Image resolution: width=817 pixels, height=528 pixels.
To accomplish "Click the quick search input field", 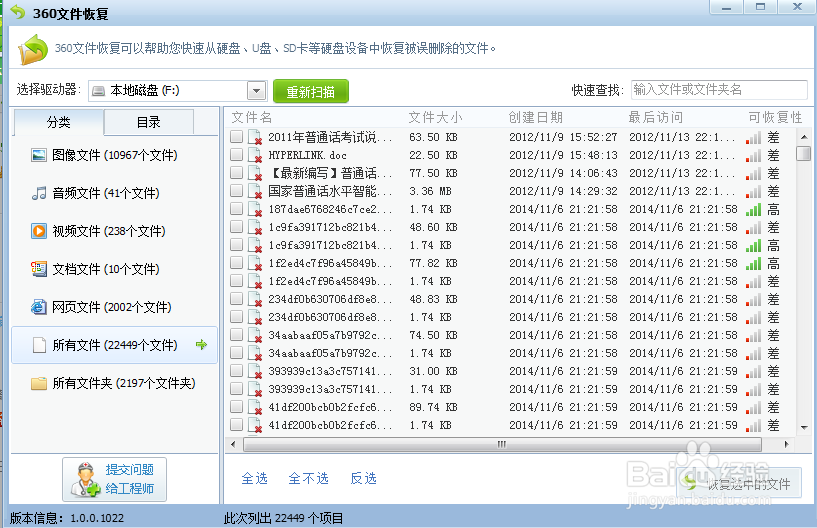I will [x=719, y=90].
